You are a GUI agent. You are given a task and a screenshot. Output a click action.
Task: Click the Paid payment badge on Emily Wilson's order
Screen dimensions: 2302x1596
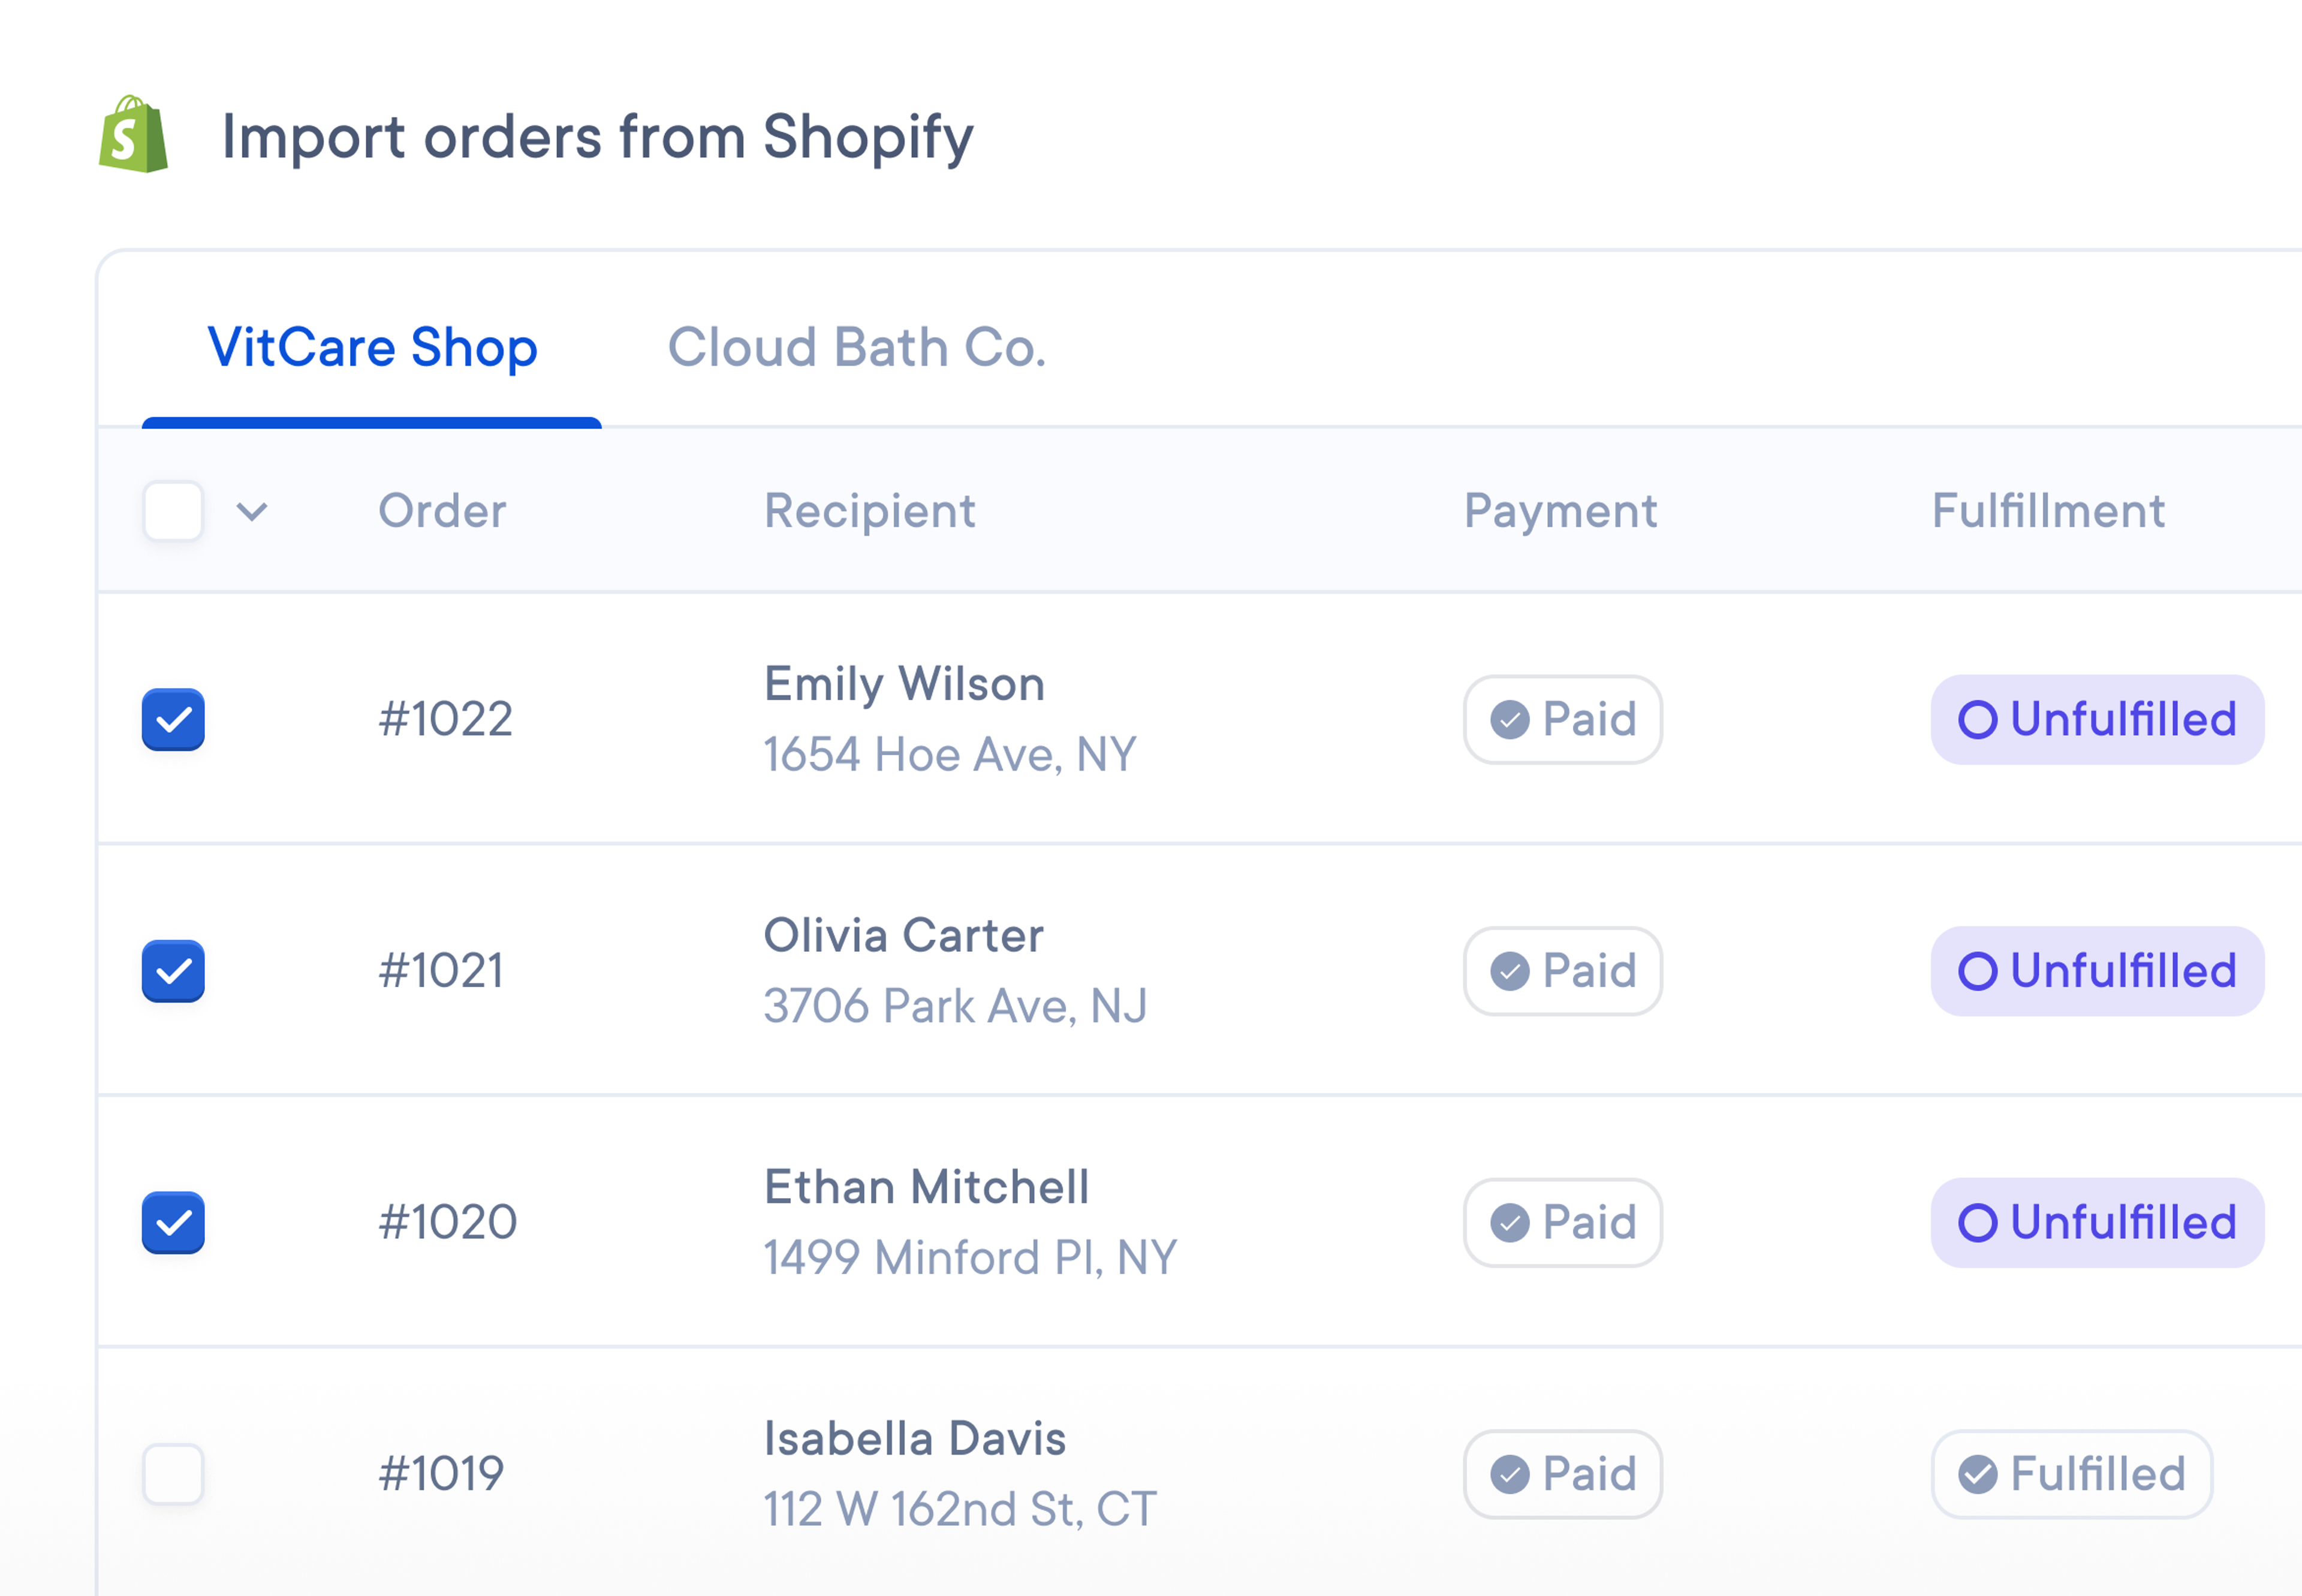coord(1562,719)
